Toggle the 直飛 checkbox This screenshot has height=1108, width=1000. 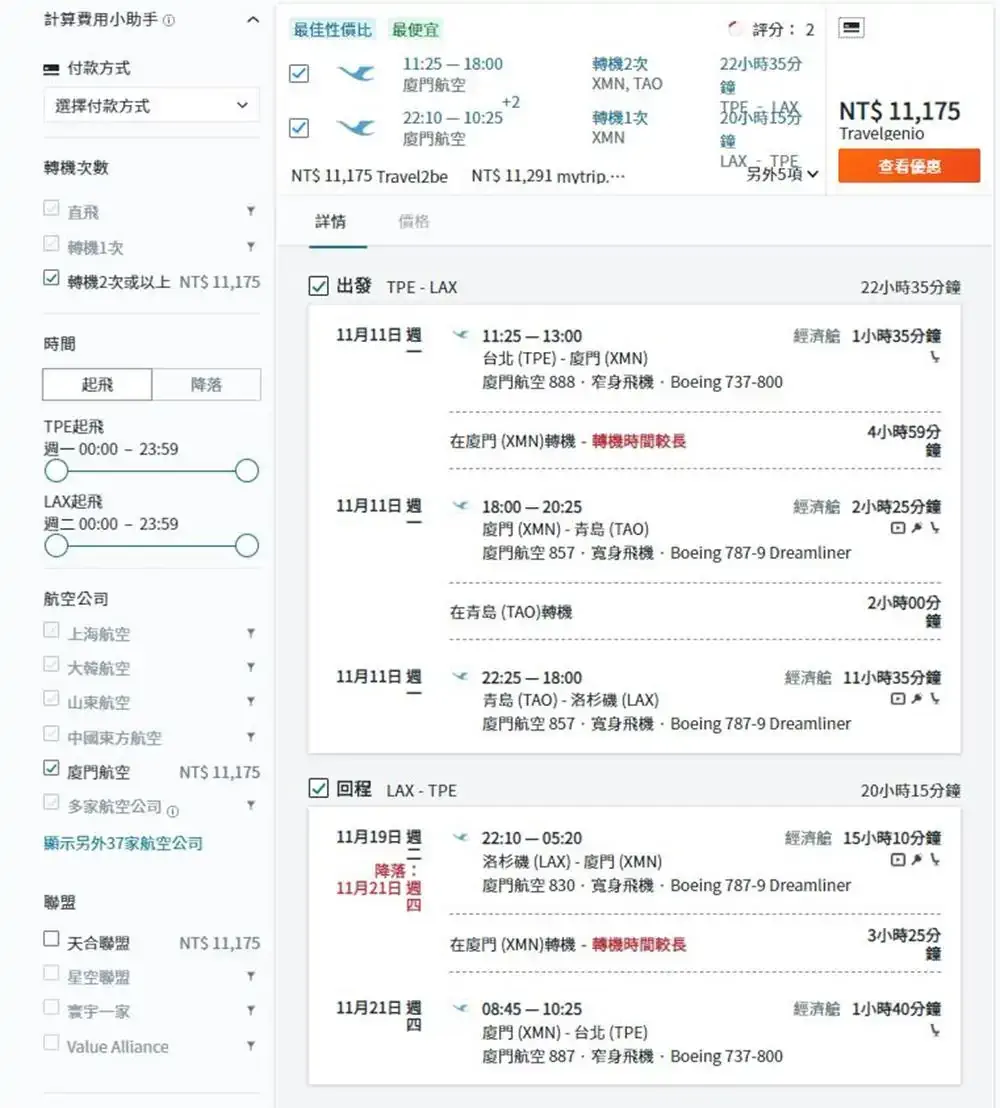51,208
